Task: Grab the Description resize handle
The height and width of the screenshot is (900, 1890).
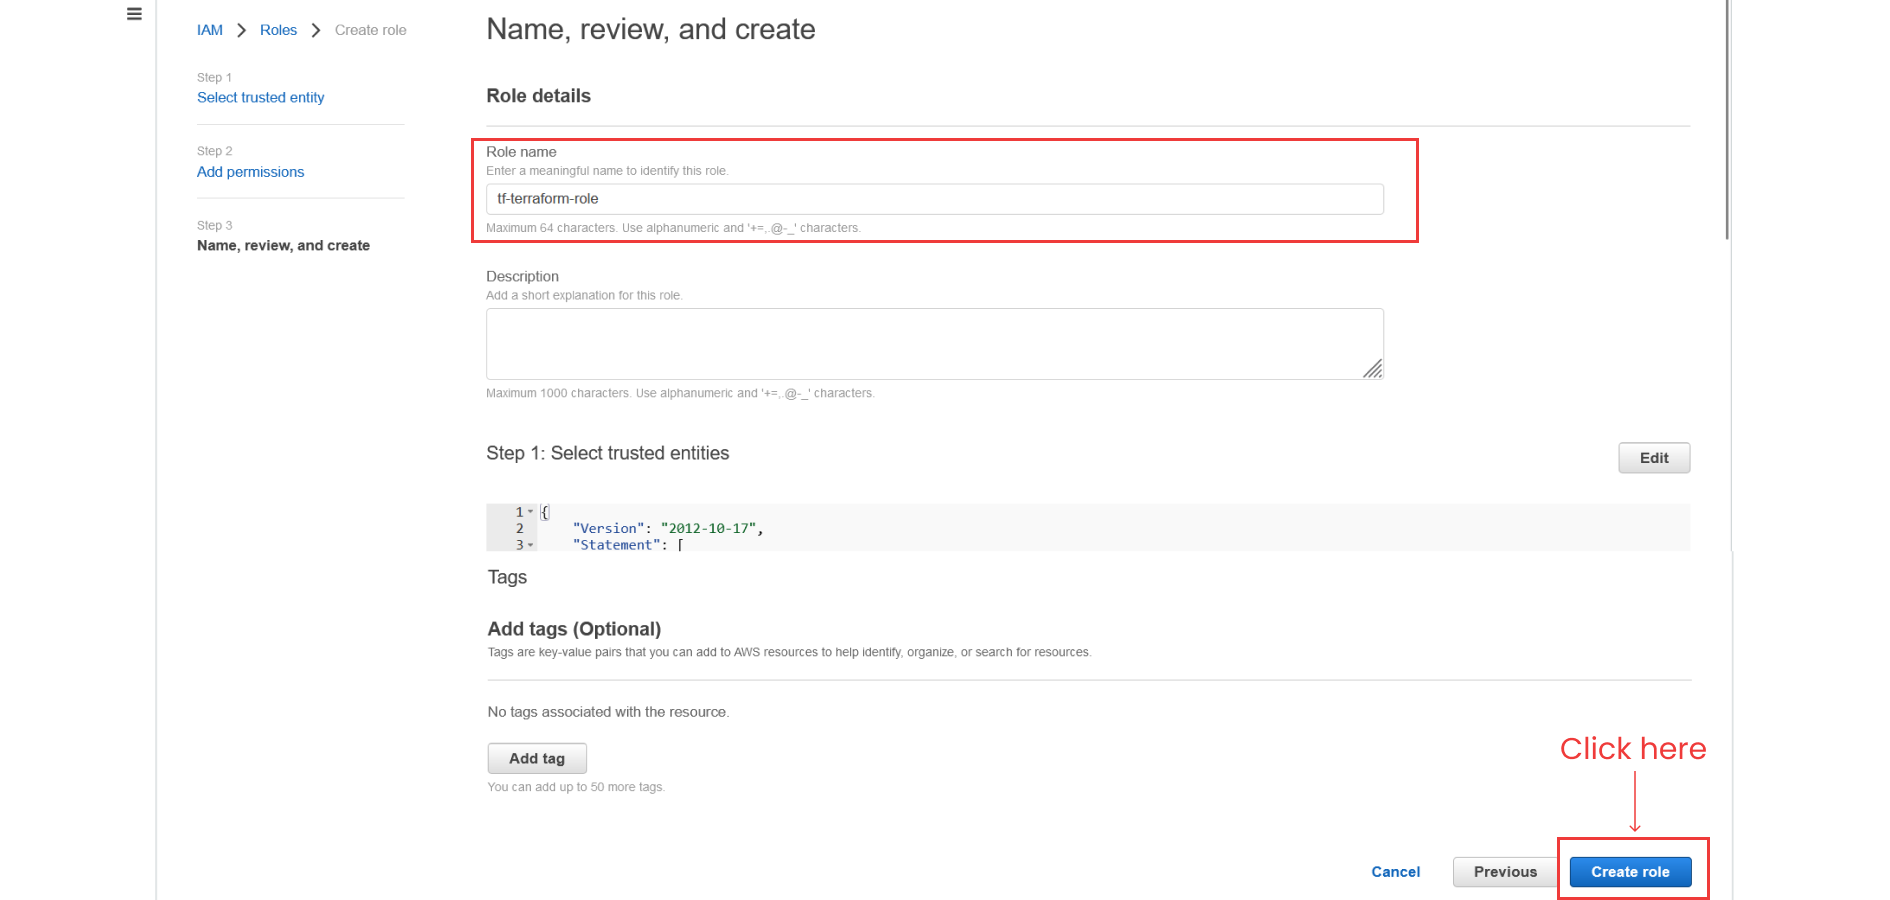Action: pos(1373,369)
